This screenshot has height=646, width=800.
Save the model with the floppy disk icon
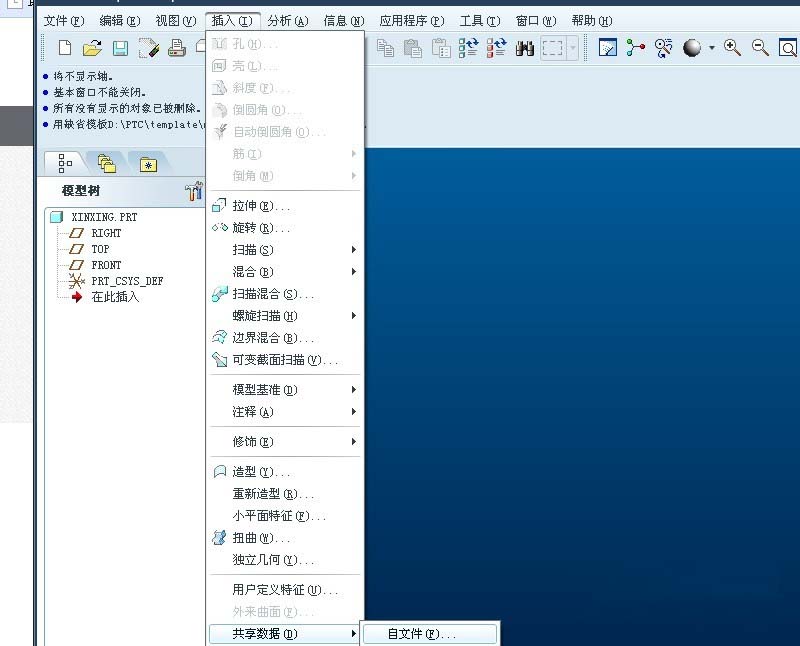point(120,48)
